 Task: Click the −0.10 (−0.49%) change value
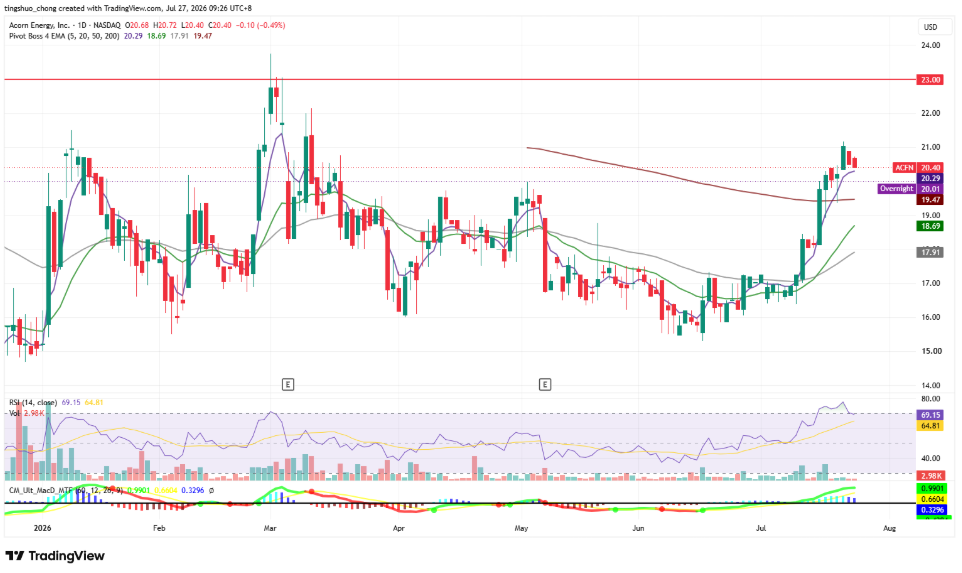coord(262,25)
